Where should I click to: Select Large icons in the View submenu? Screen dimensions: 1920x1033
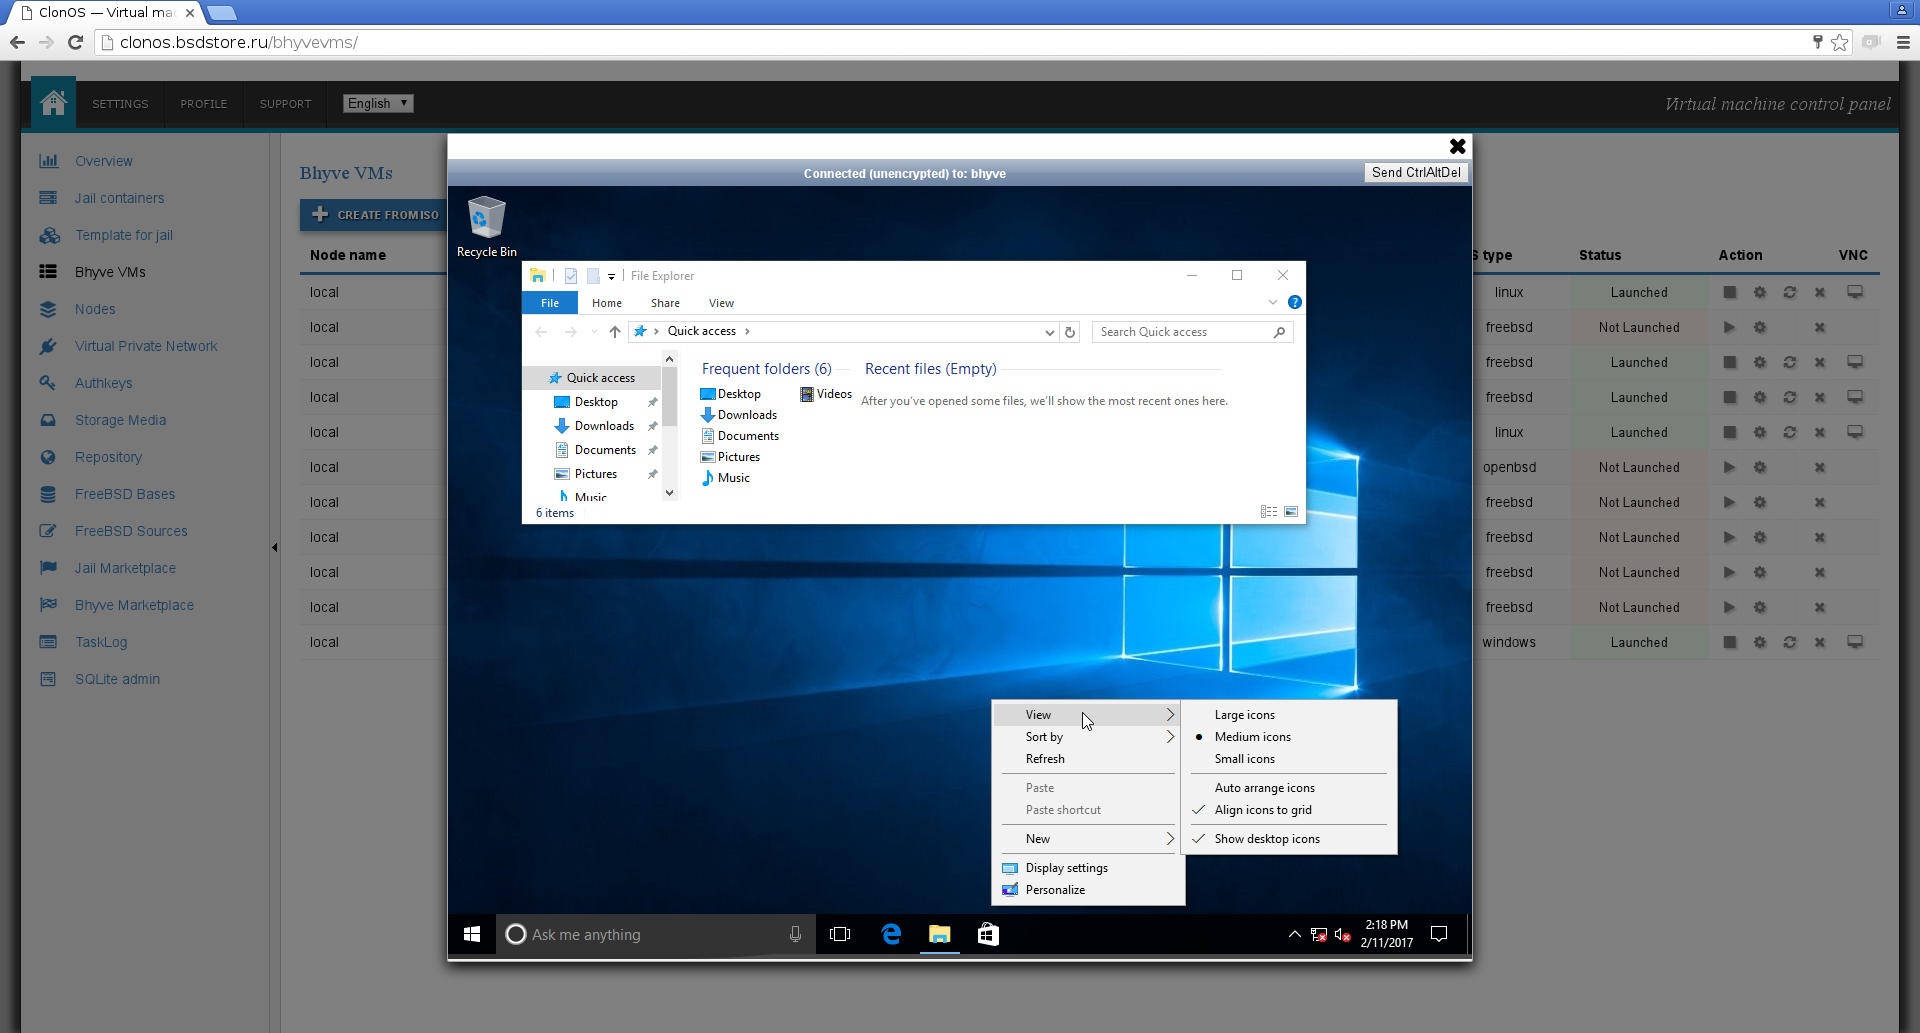1289,715
